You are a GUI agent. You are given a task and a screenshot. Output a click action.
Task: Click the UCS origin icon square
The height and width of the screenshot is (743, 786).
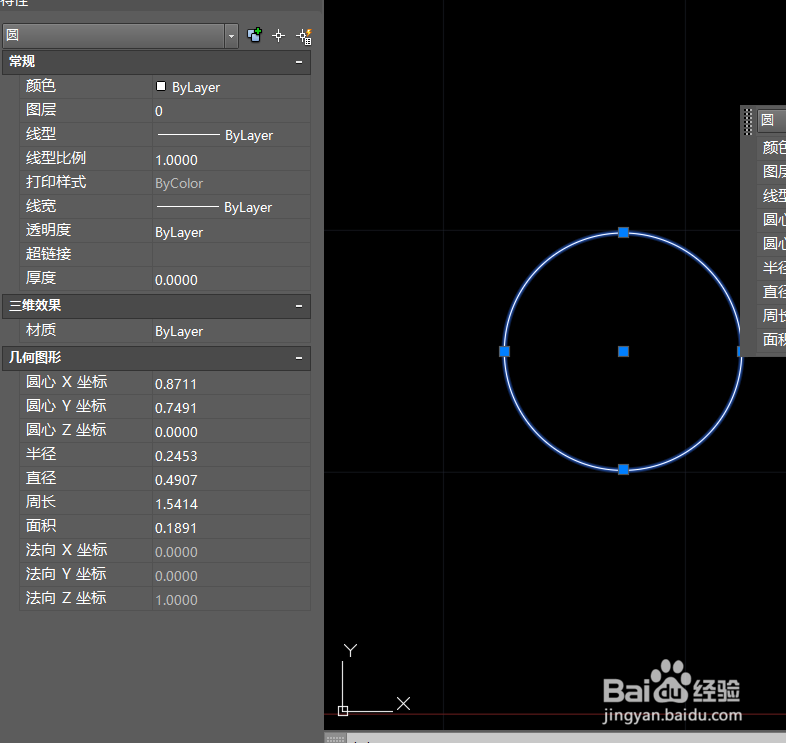coord(343,711)
